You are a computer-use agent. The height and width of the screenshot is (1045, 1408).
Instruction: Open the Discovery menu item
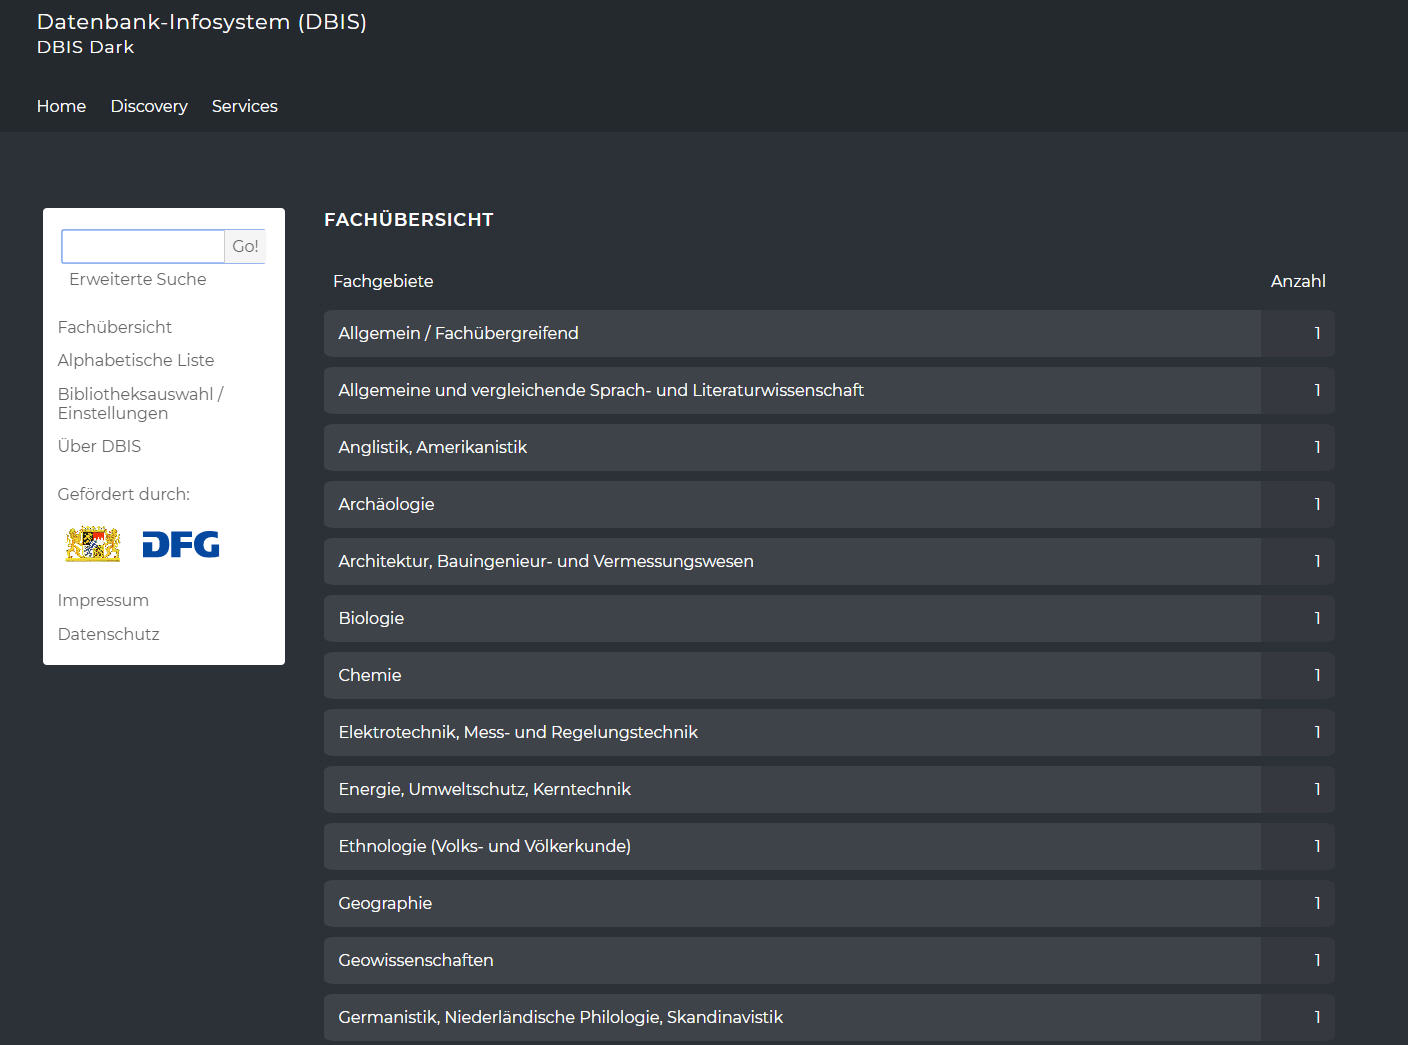tap(149, 106)
